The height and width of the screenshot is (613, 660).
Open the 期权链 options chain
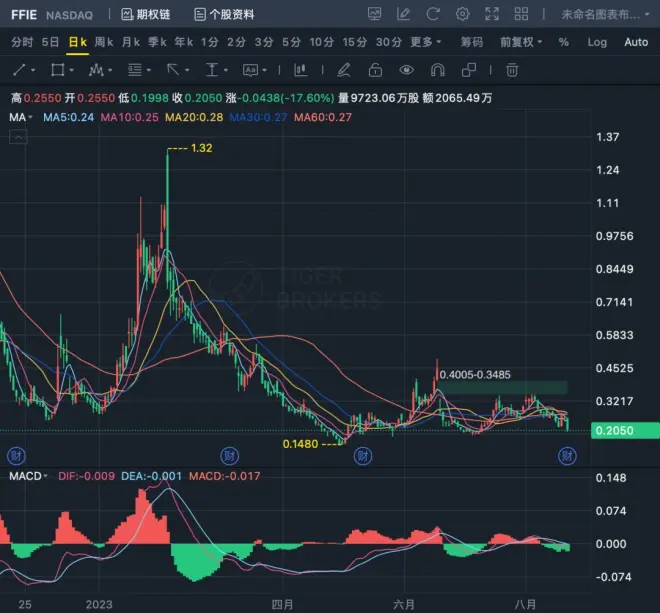[146, 15]
